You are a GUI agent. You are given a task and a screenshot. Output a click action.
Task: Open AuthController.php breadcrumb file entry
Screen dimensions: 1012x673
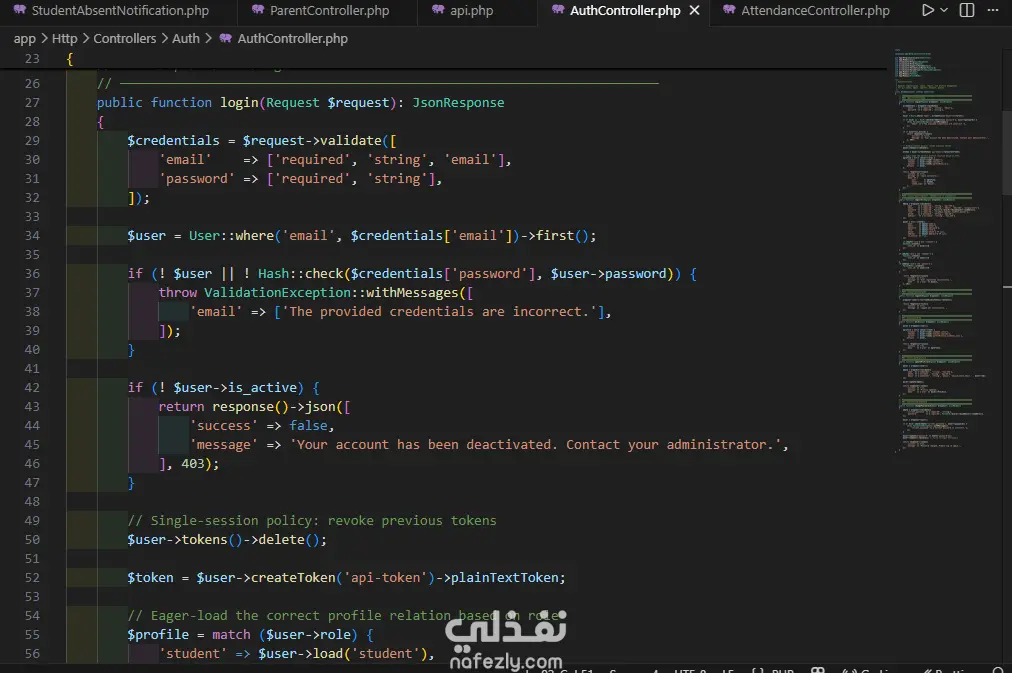click(x=292, y=39)
